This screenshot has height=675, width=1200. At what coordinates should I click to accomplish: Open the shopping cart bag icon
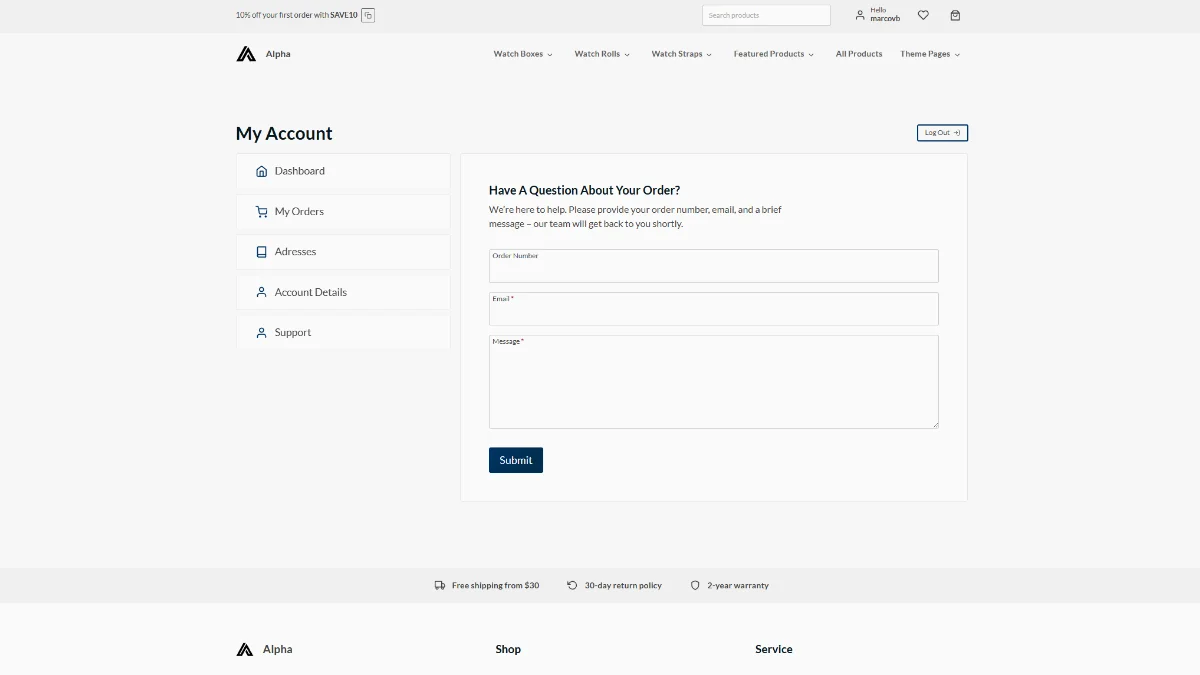coord(955,15)
